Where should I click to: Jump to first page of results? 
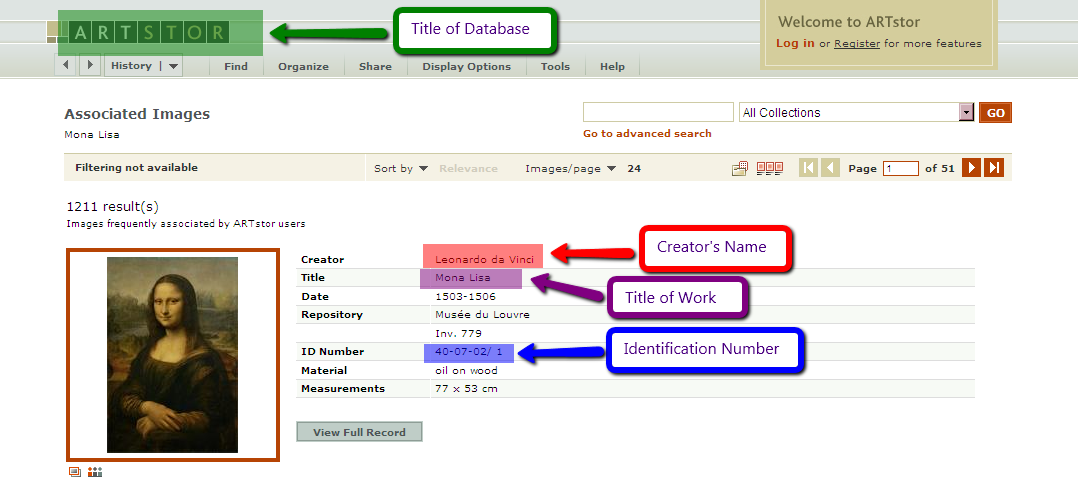[808, 168]
